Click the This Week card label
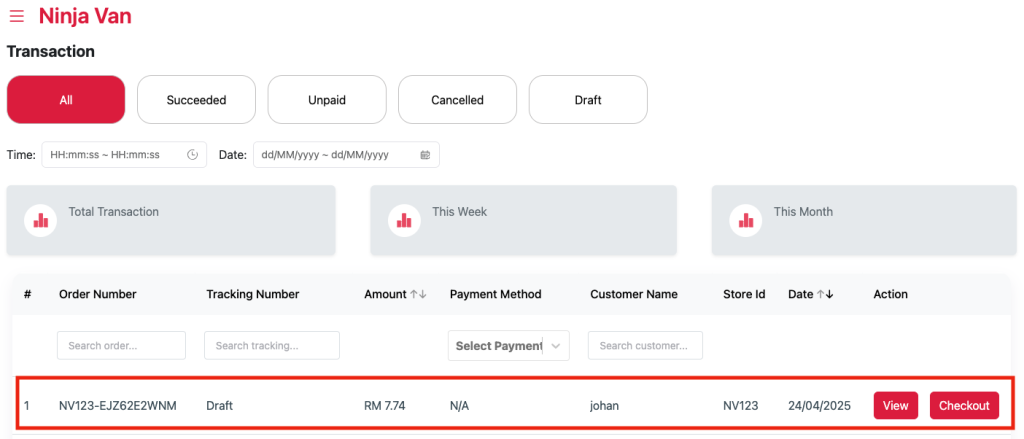This screenshot has height=439, width=1024. [460, 212]
